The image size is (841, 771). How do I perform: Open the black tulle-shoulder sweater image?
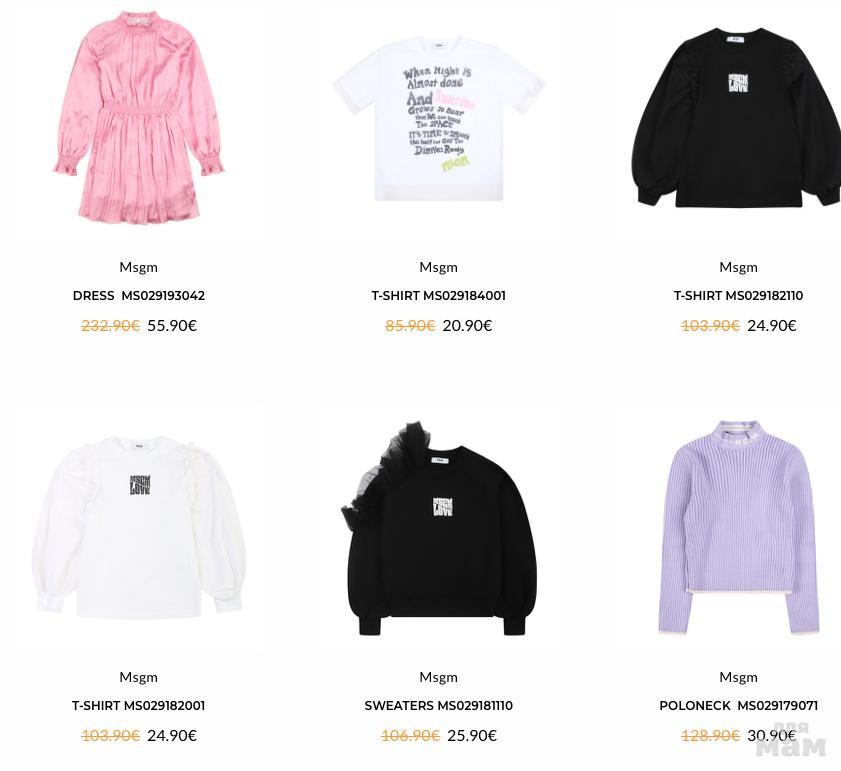coord(439,528)
